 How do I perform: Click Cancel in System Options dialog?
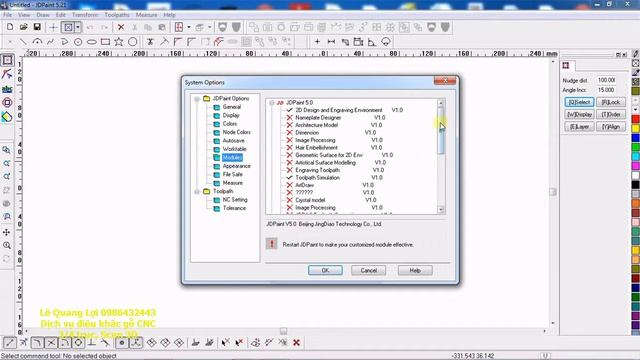369,270
